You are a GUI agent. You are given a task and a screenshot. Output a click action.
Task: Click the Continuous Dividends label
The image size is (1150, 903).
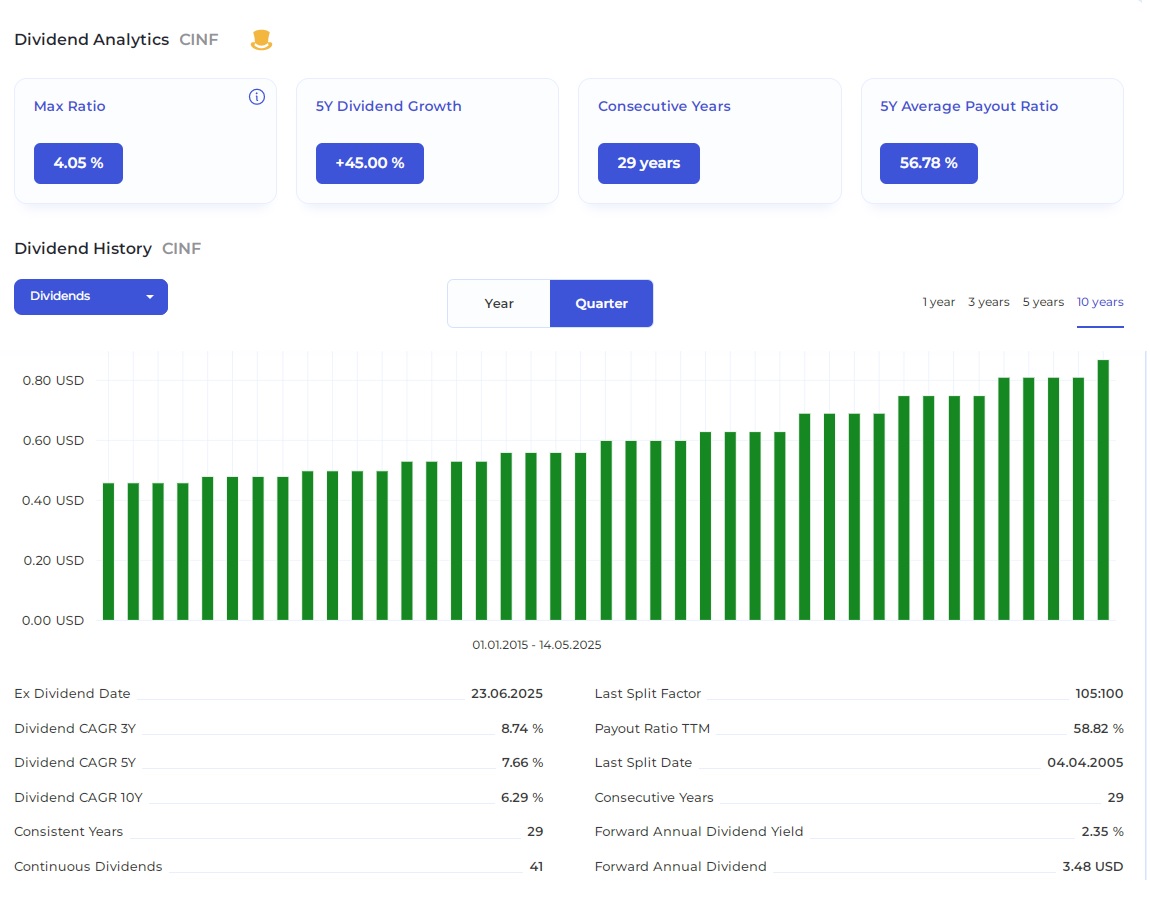[x=88, y=867]
